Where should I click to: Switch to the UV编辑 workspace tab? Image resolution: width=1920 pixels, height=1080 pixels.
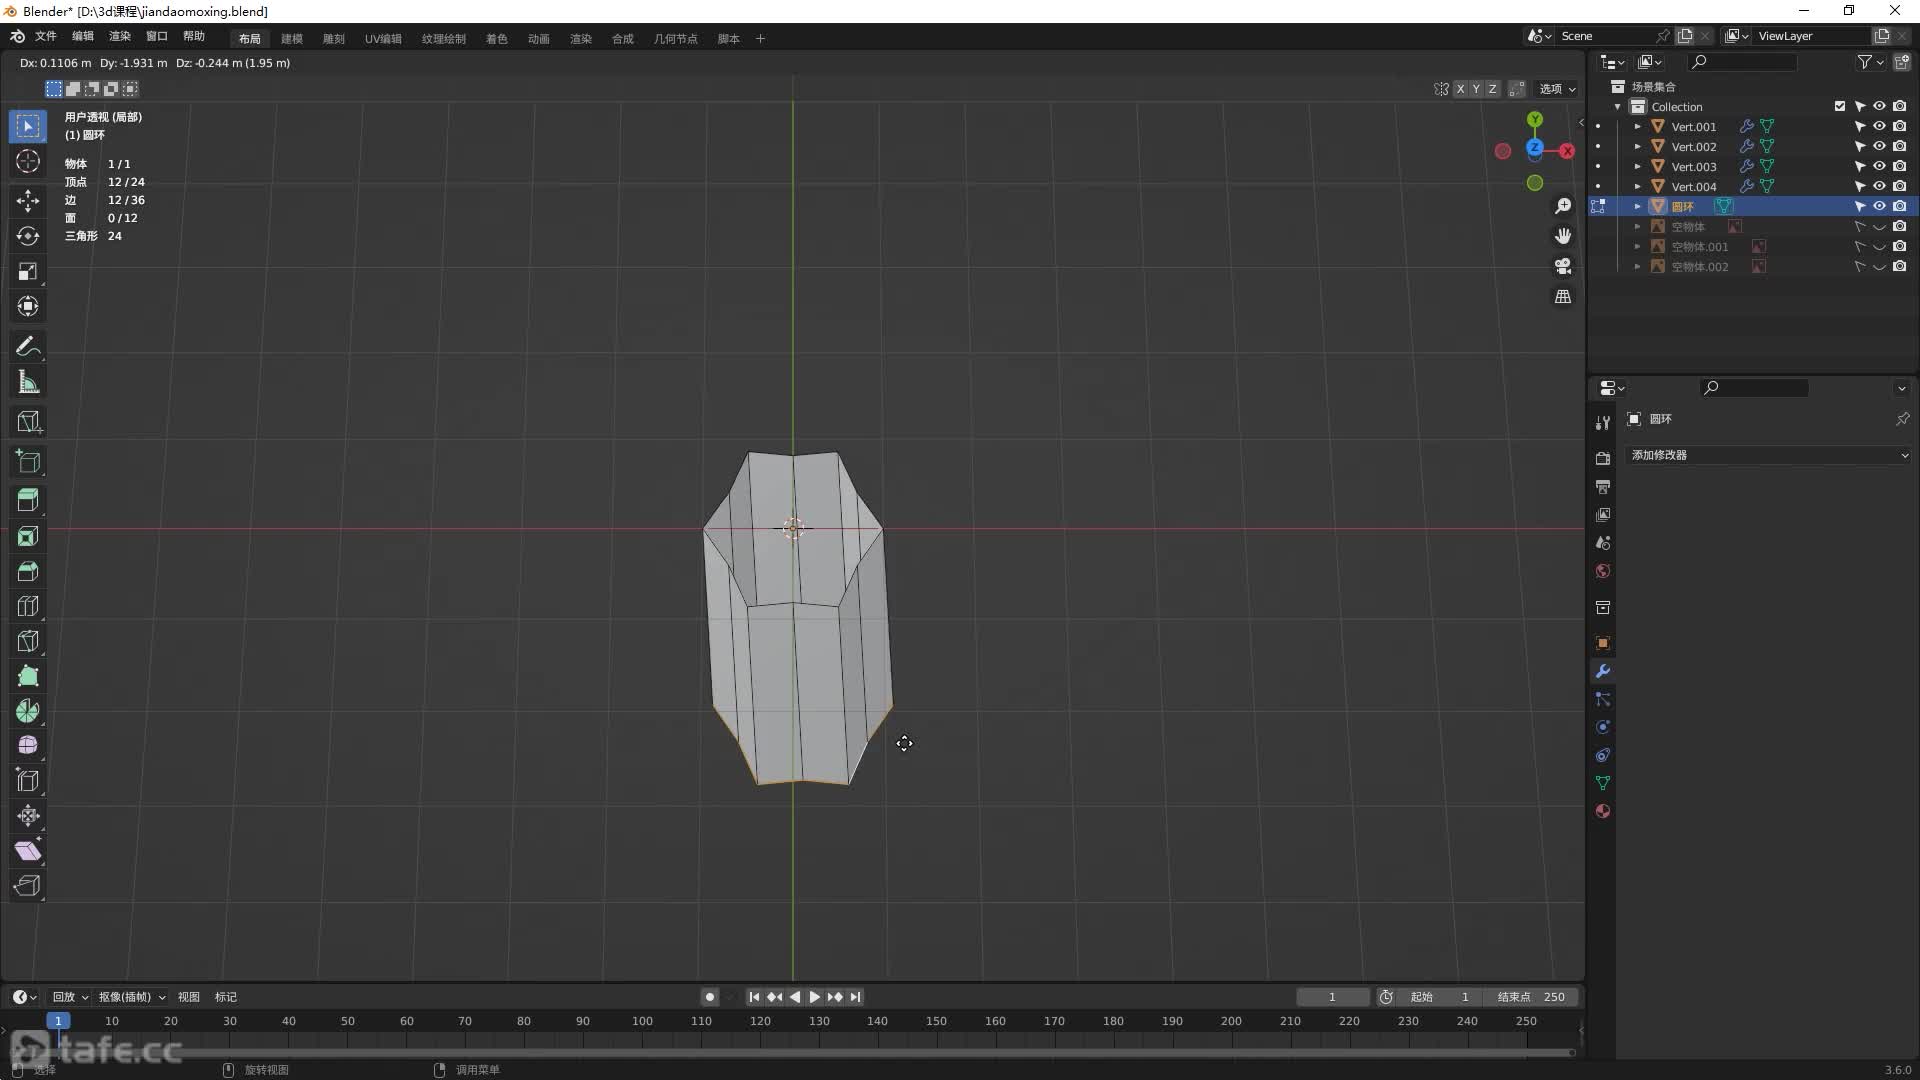(383, 39)
